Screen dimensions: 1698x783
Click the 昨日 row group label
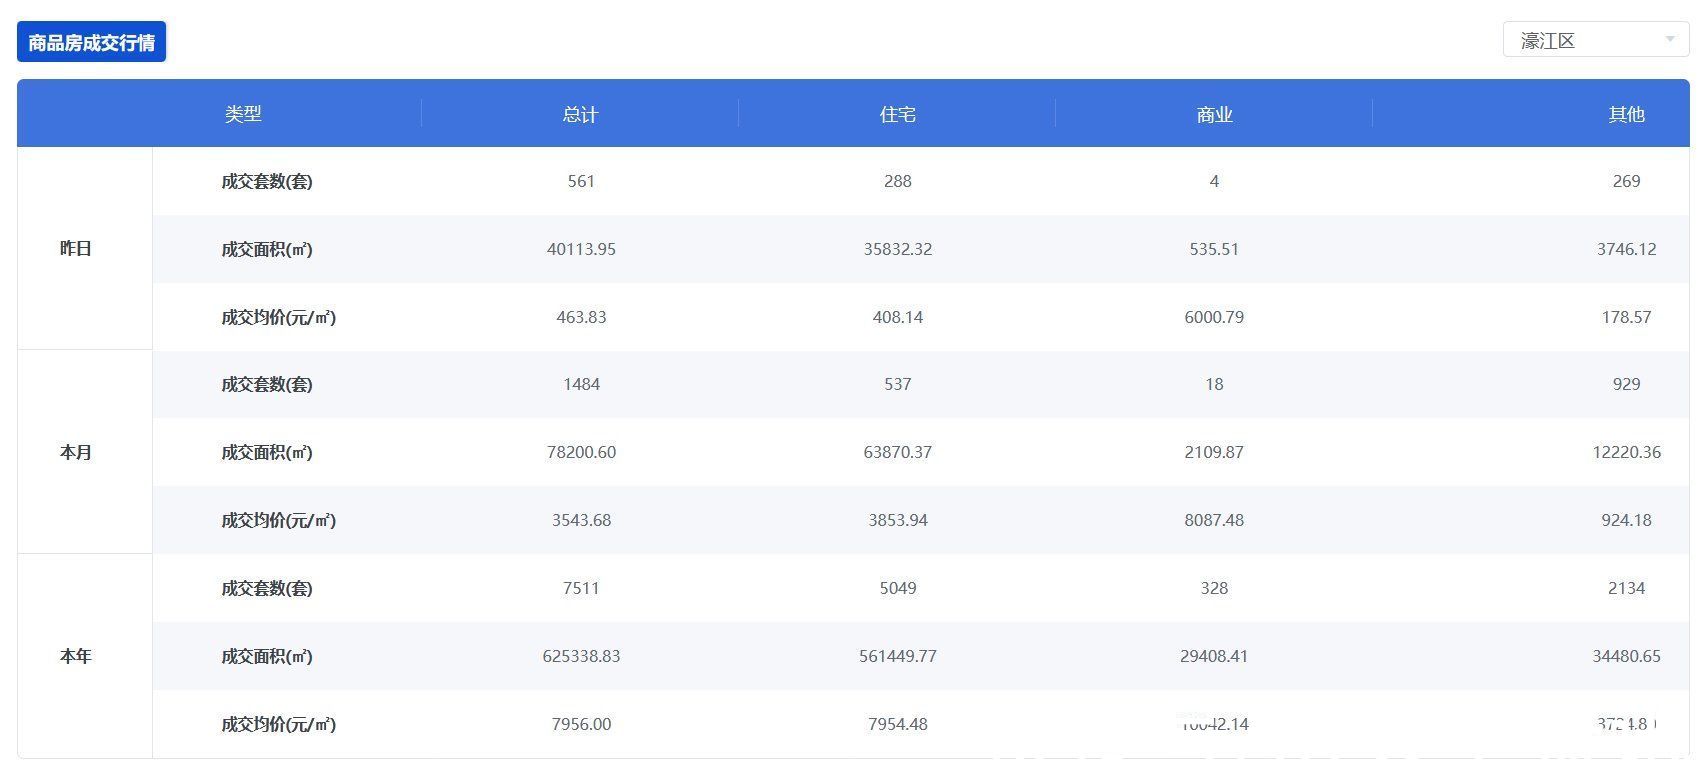(x=76, y=249)
